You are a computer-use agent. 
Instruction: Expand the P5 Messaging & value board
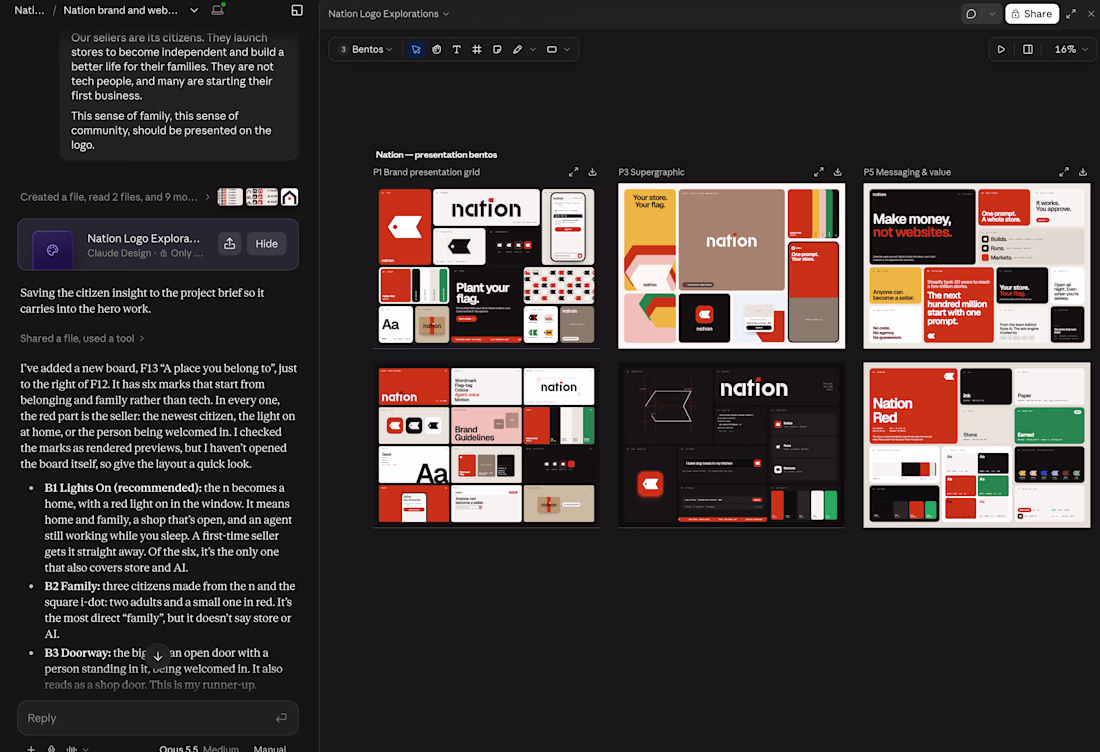pos(1064,172)
